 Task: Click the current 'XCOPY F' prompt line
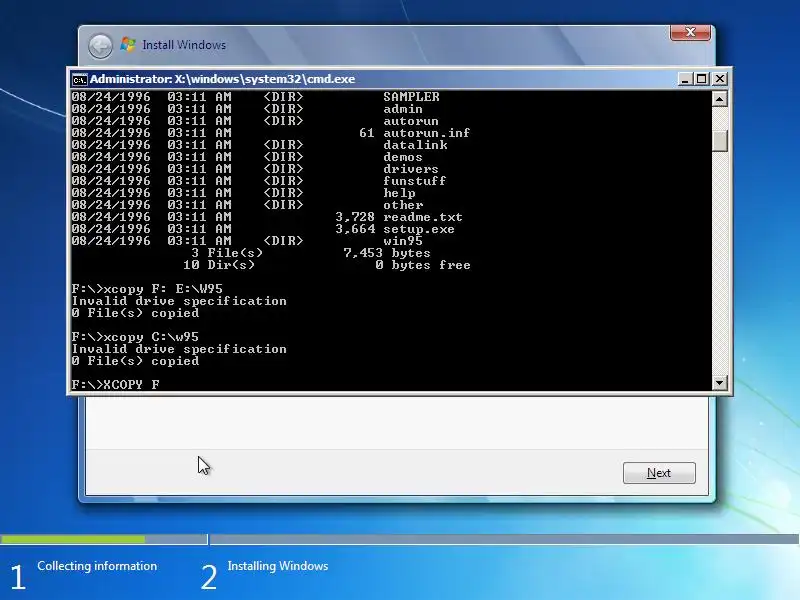(x=115, y=384)
